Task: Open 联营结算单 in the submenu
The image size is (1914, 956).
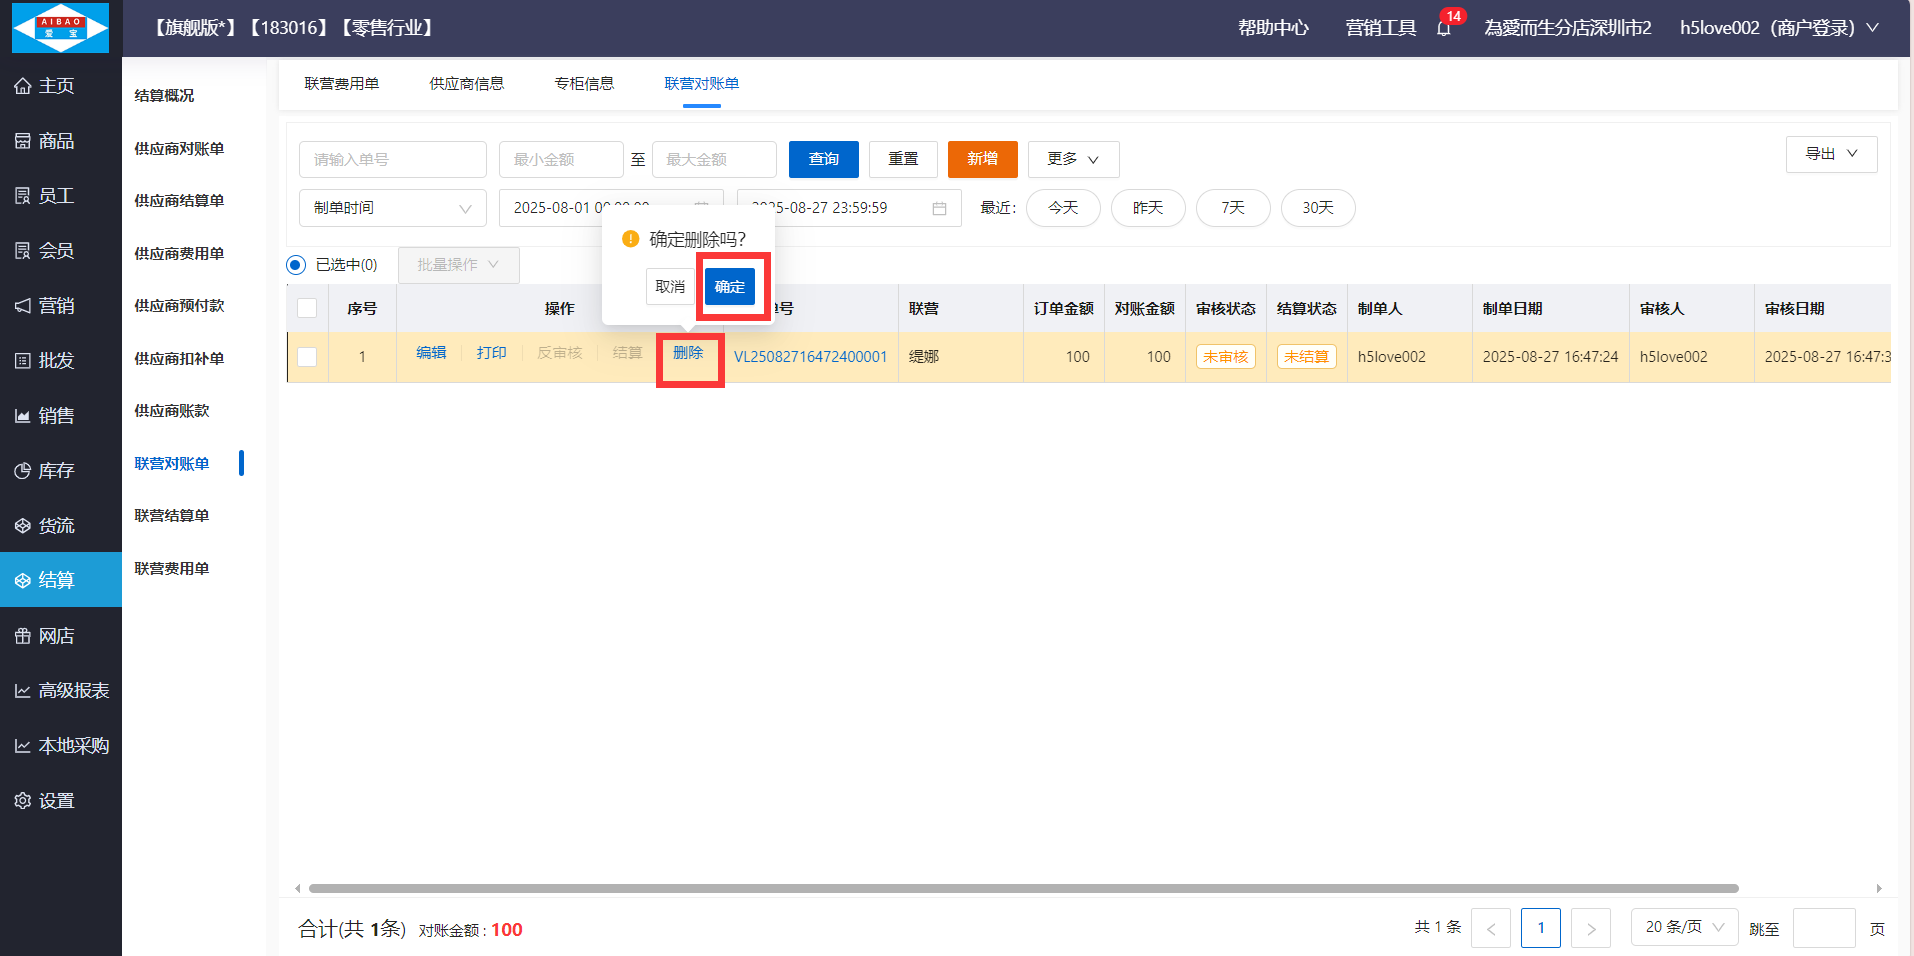Action: tap(172, 516)
